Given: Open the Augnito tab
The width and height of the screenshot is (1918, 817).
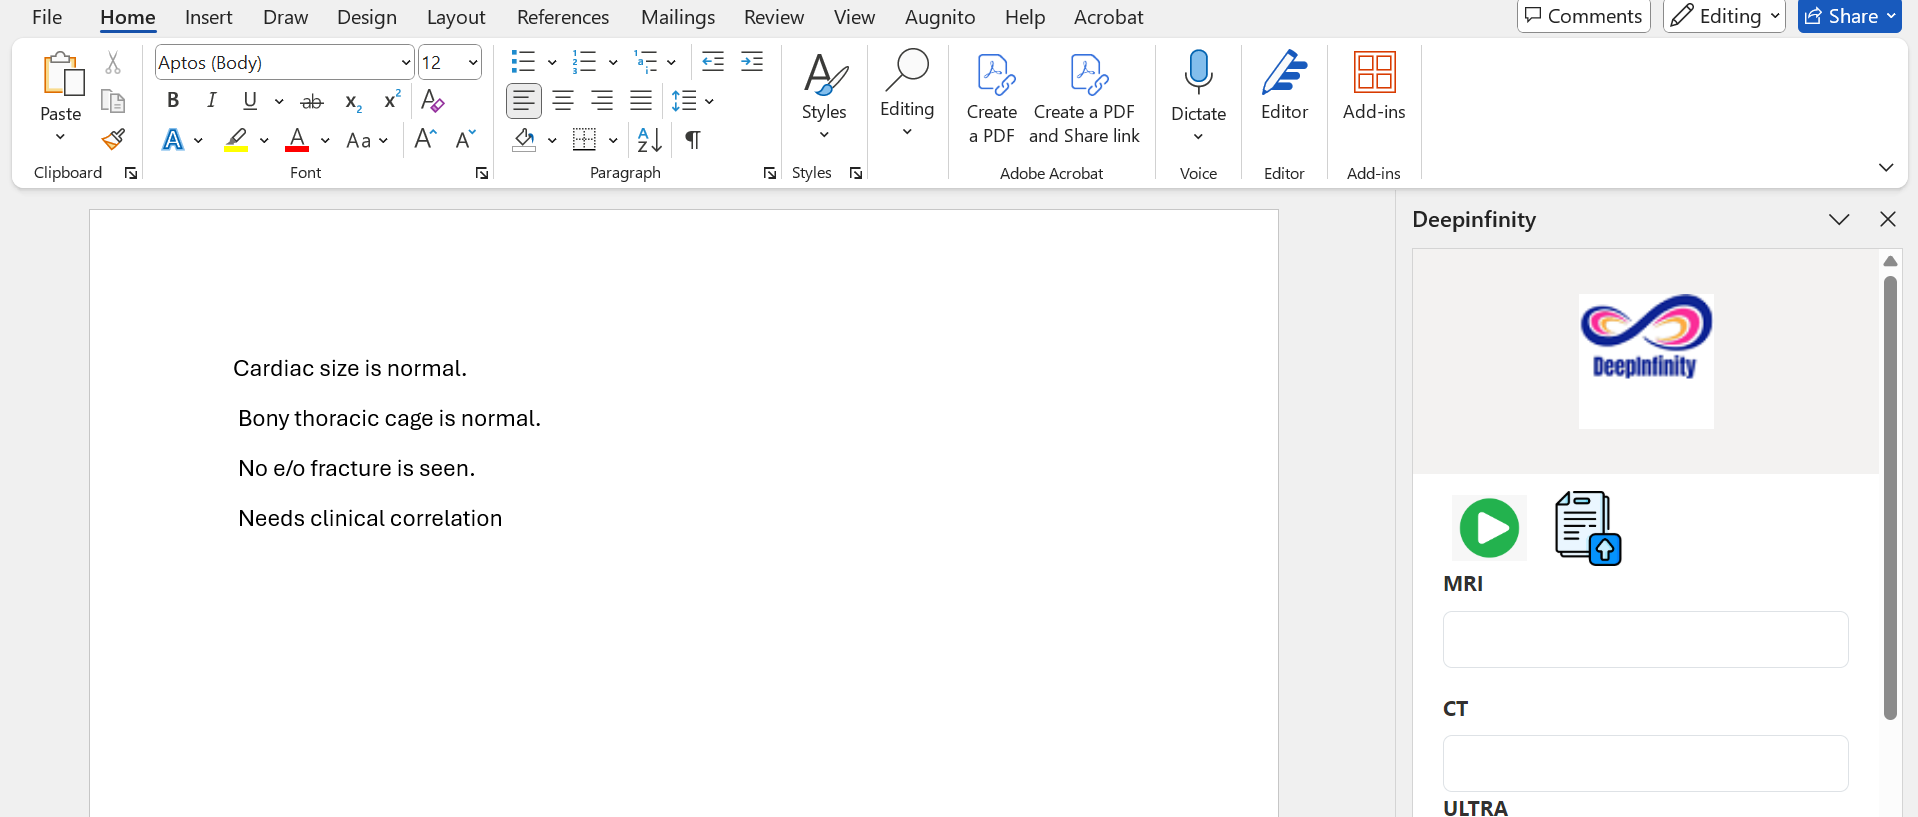Looking at the screenshot, I should pyautogui.click(x=939, y=17).
